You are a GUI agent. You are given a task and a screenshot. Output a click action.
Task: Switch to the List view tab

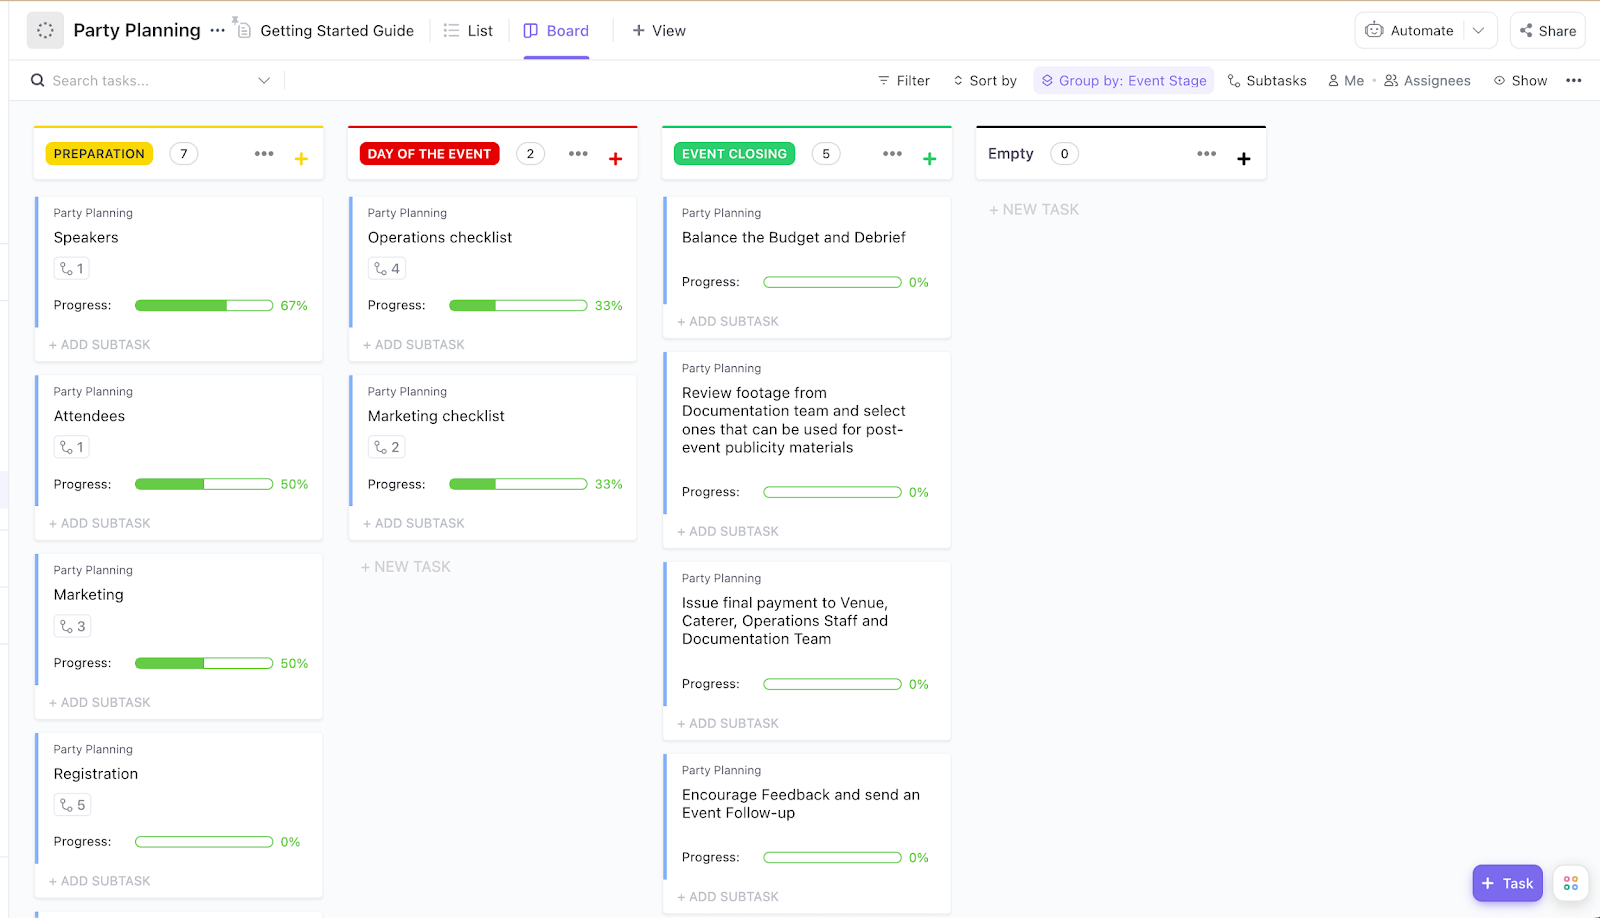(468, 31)
